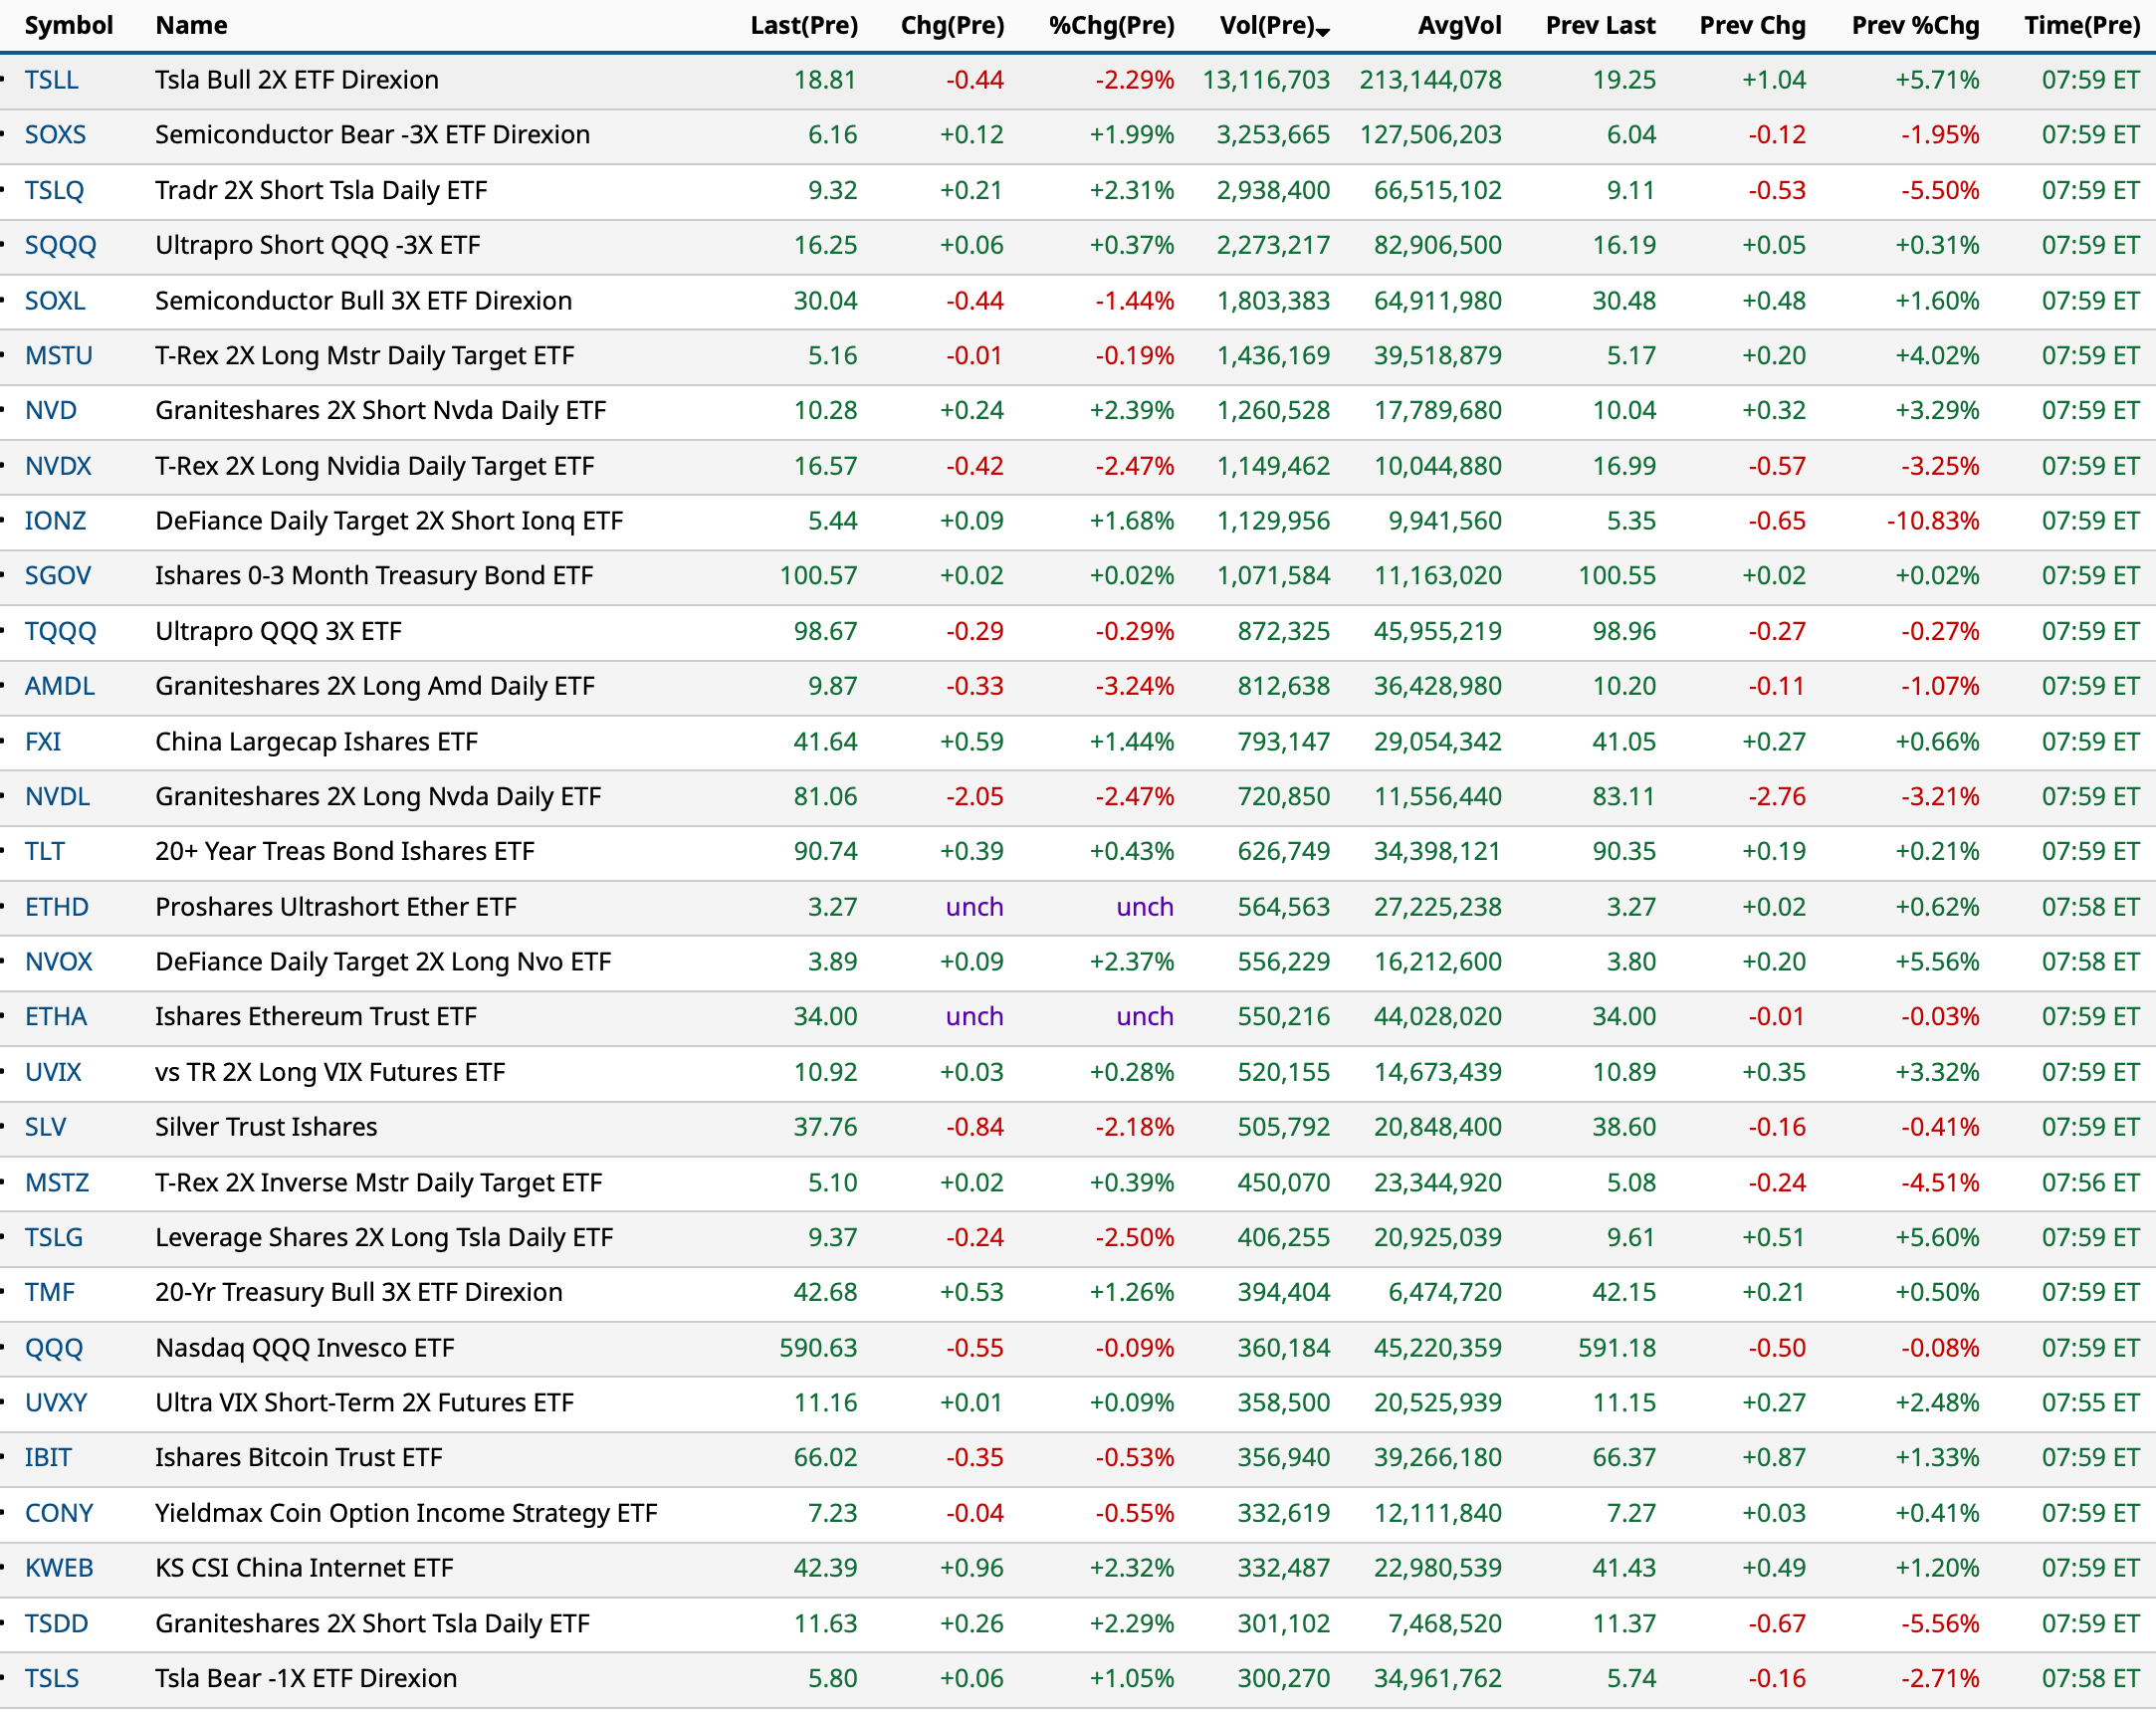Click the Symbol column header
This screenshot has height=1712, width=2156.
(x=68, y=25)
